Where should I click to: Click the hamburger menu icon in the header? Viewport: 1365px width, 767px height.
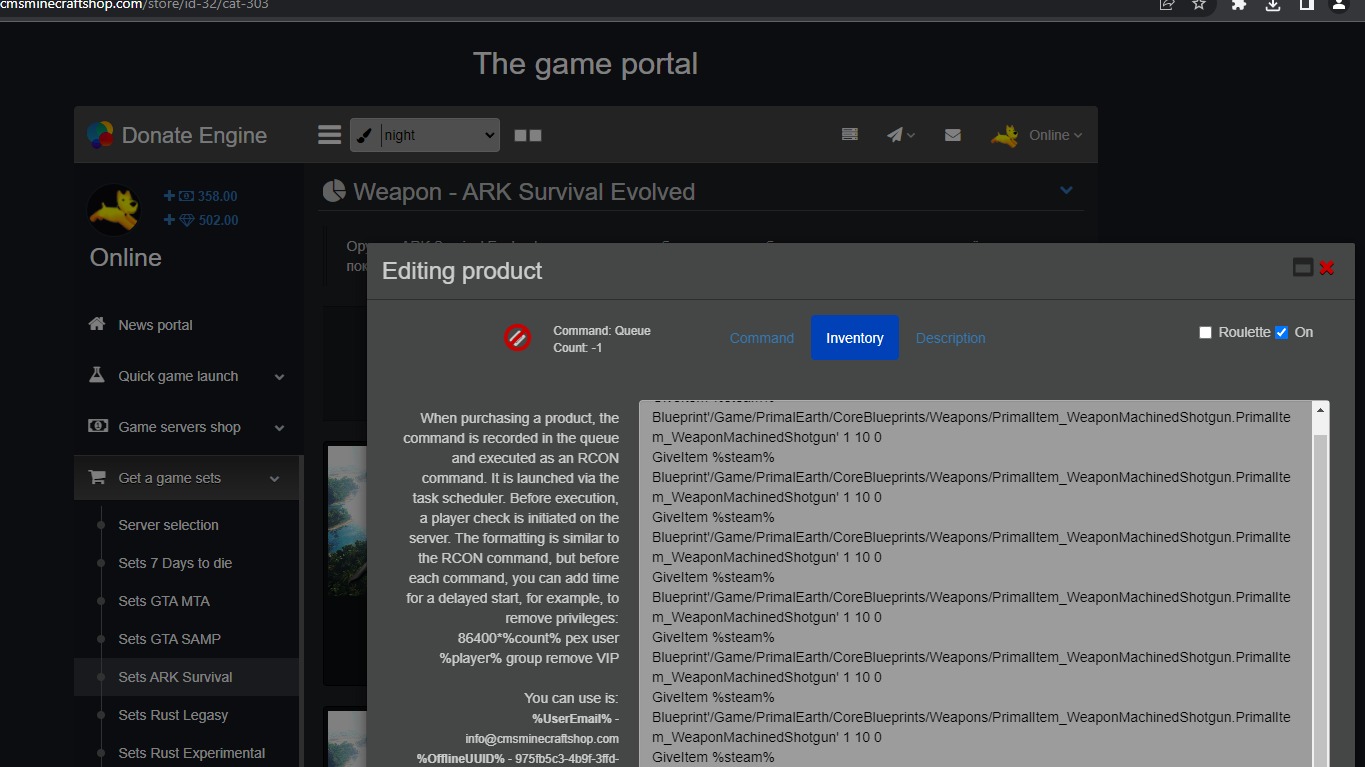pos(329,135)
